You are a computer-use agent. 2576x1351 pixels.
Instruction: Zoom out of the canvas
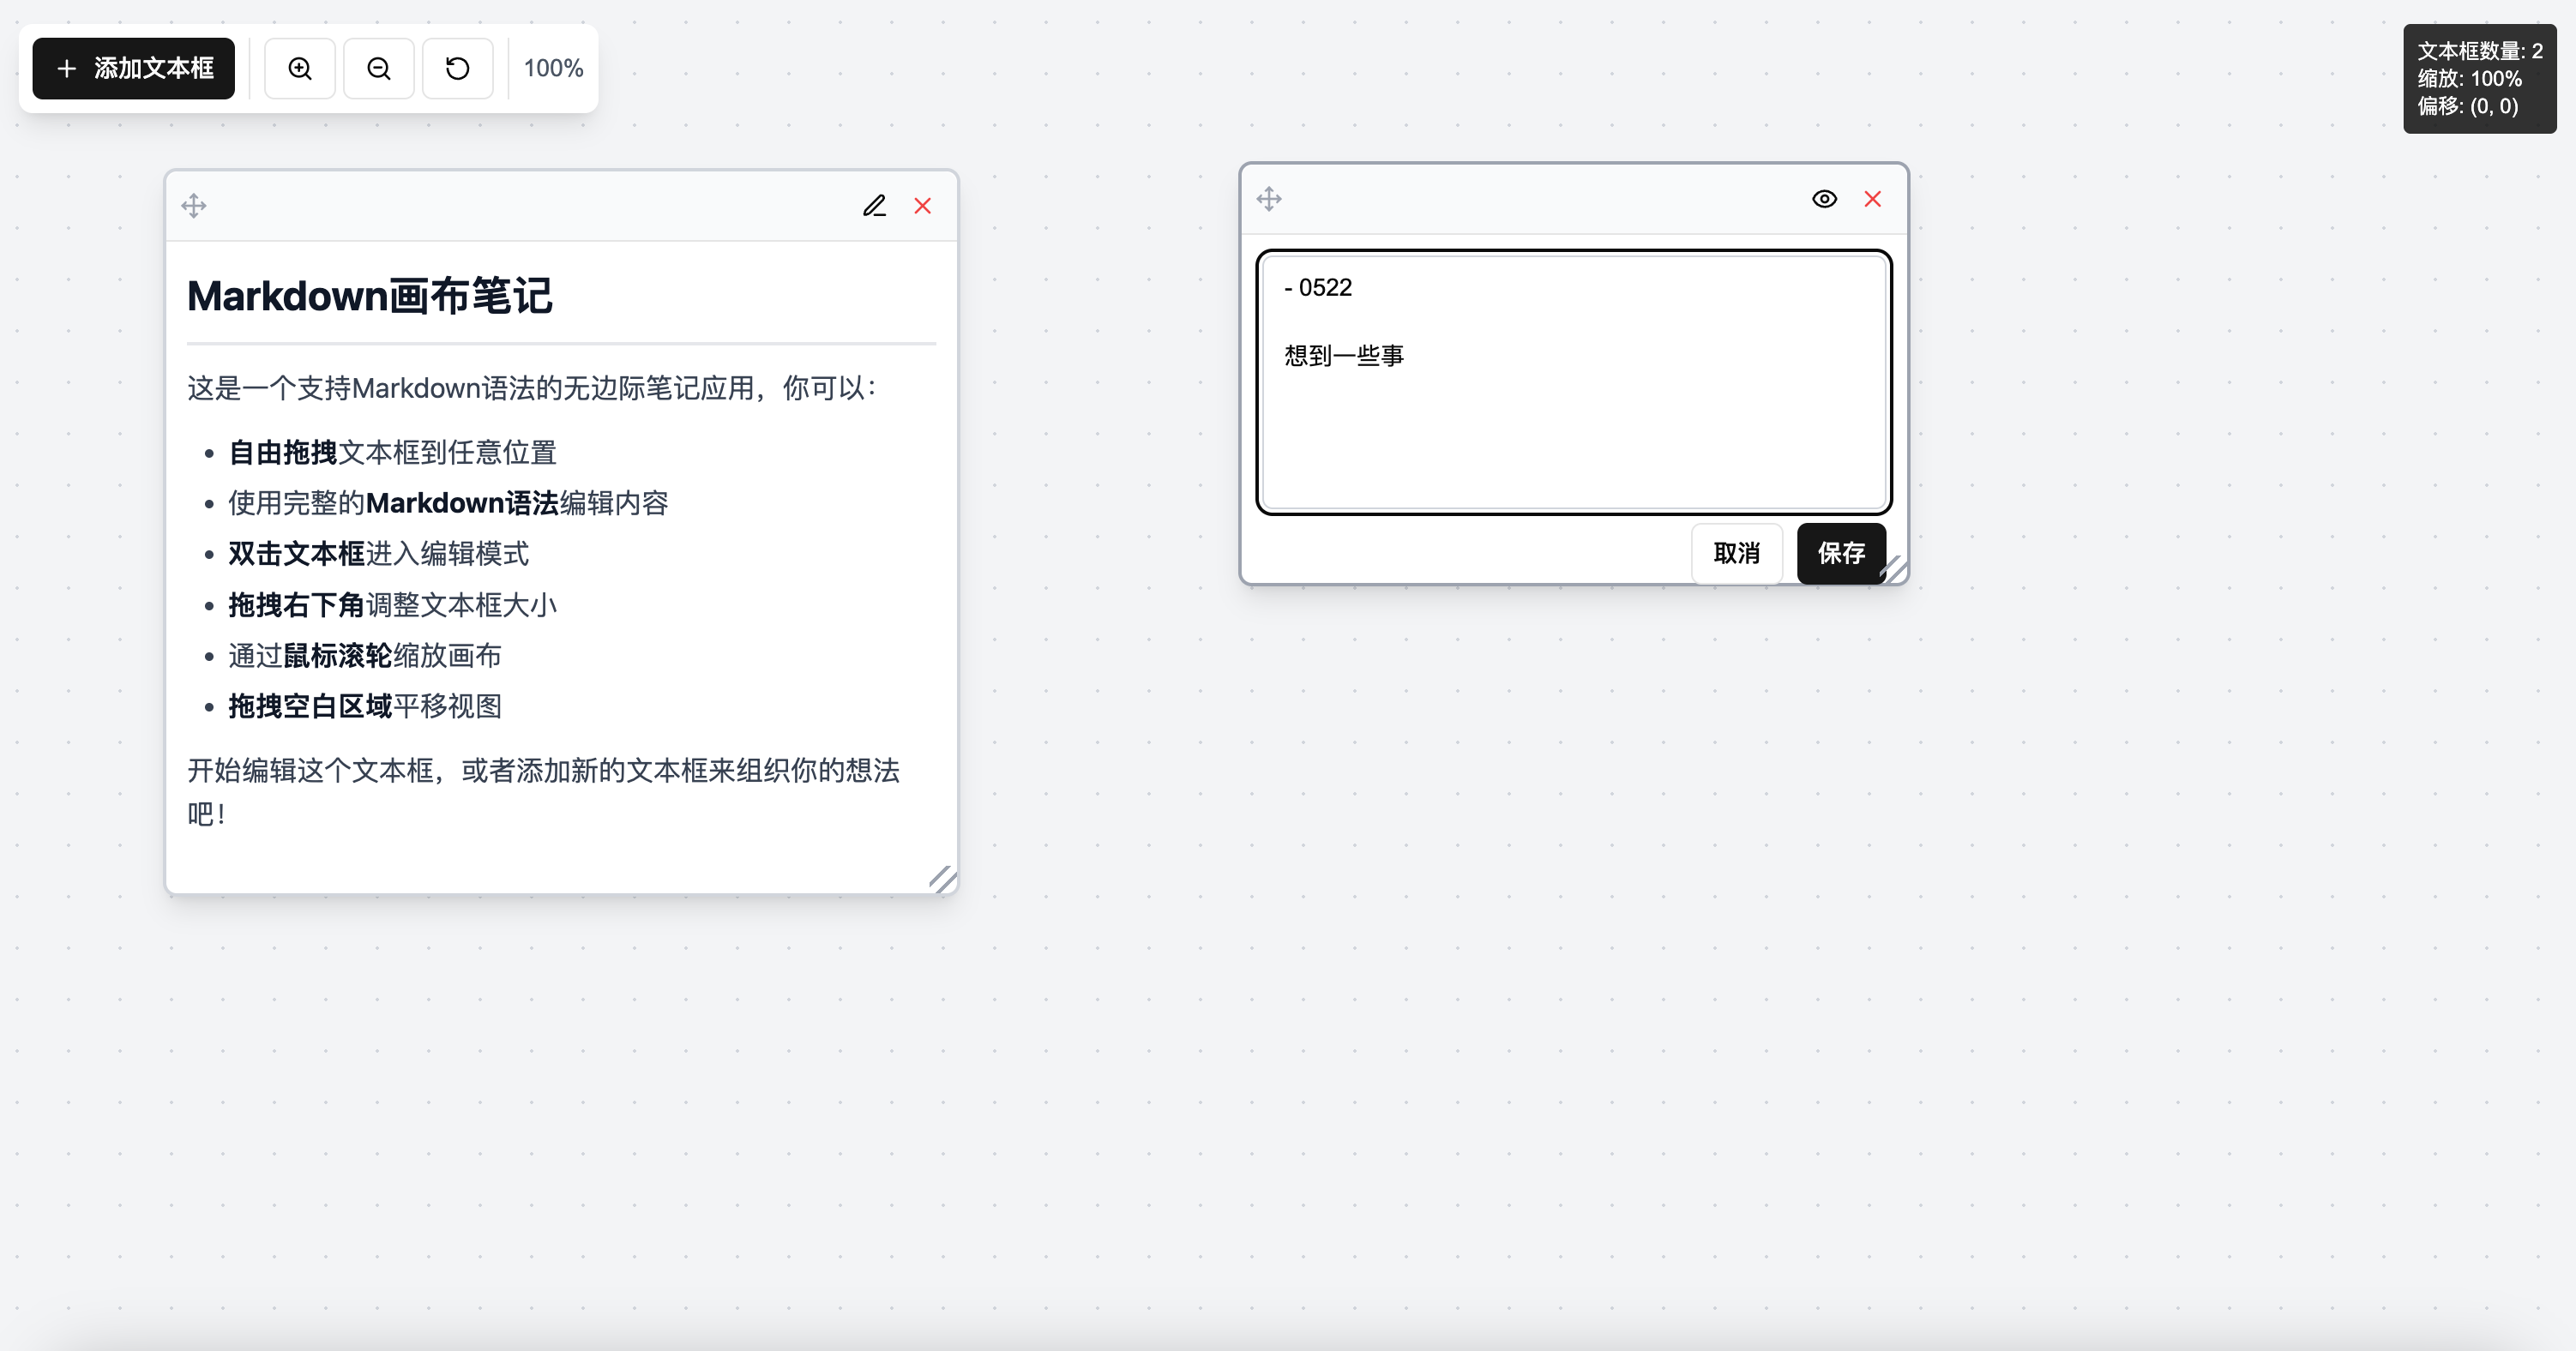click(379, 68)
